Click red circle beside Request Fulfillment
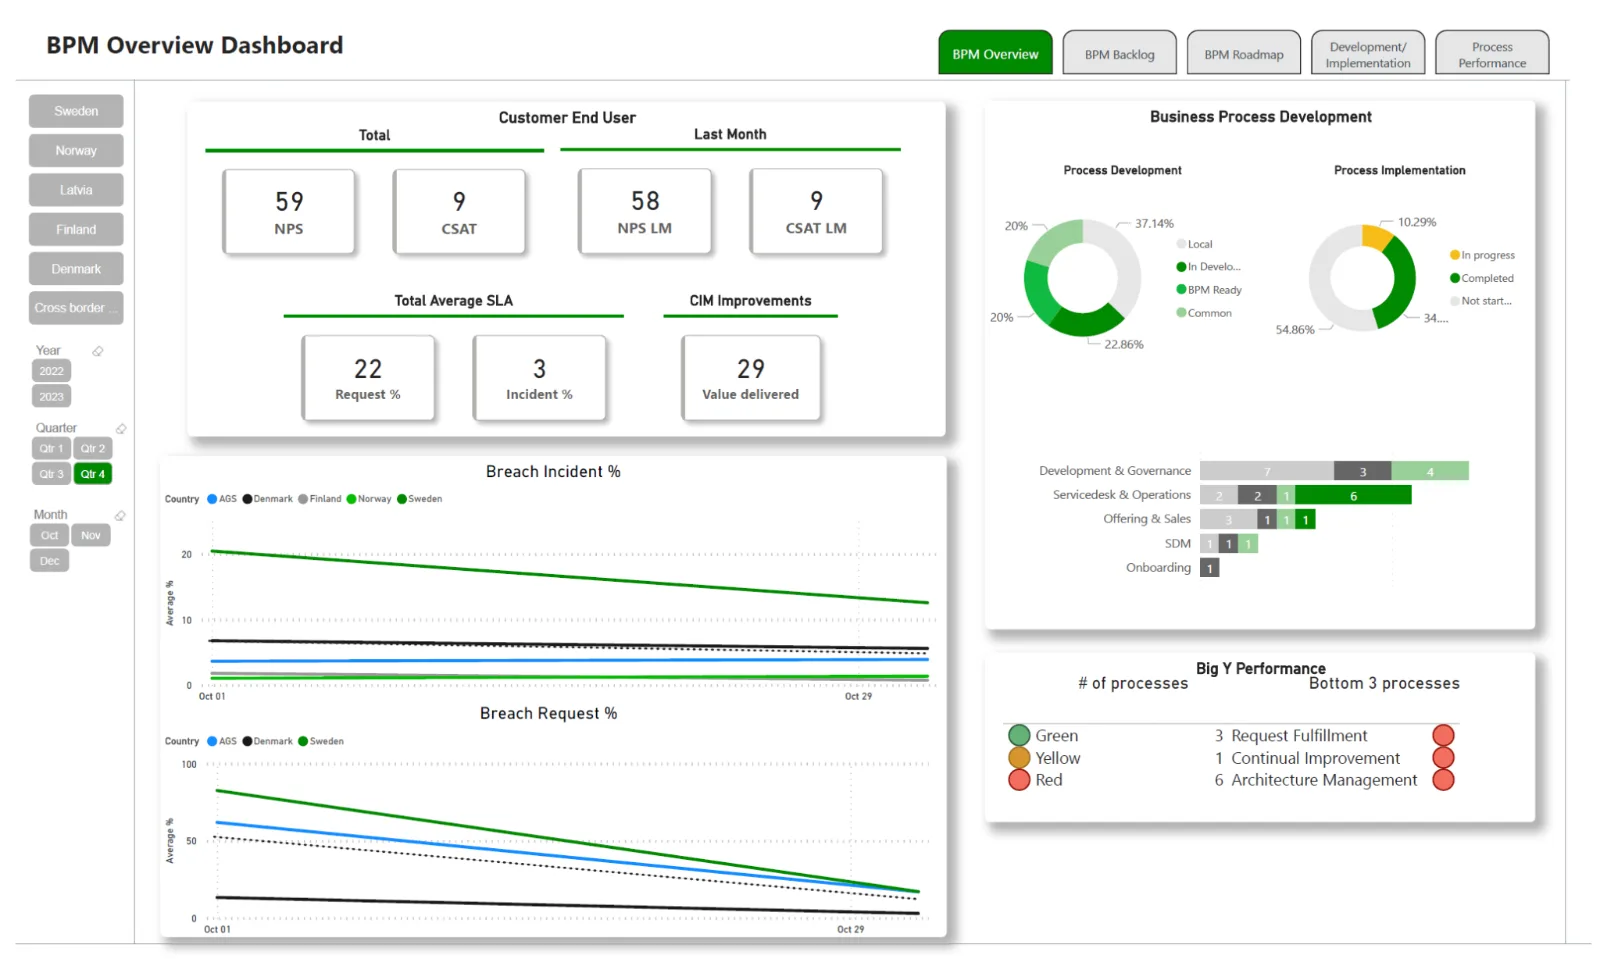 point(1443,736)
